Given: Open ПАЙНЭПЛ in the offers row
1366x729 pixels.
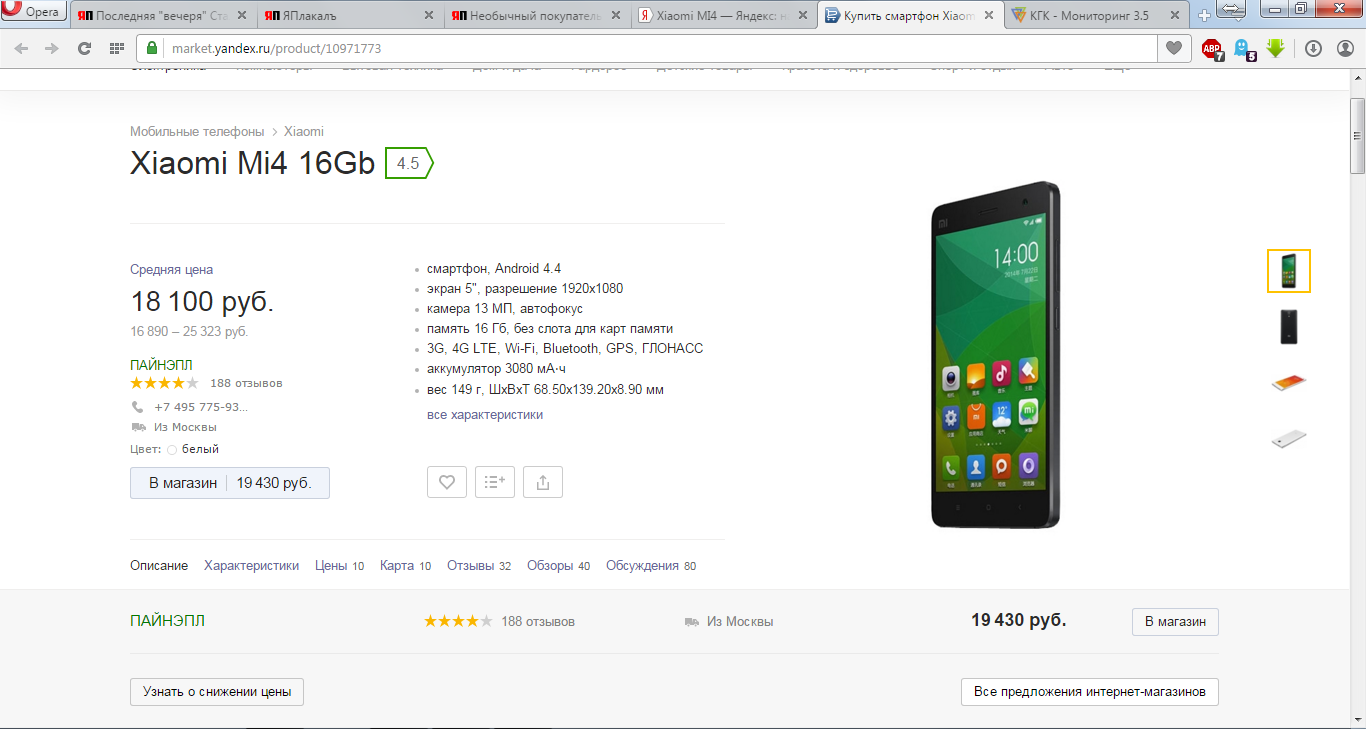Looking at the screenshot, I should (167, 621).
